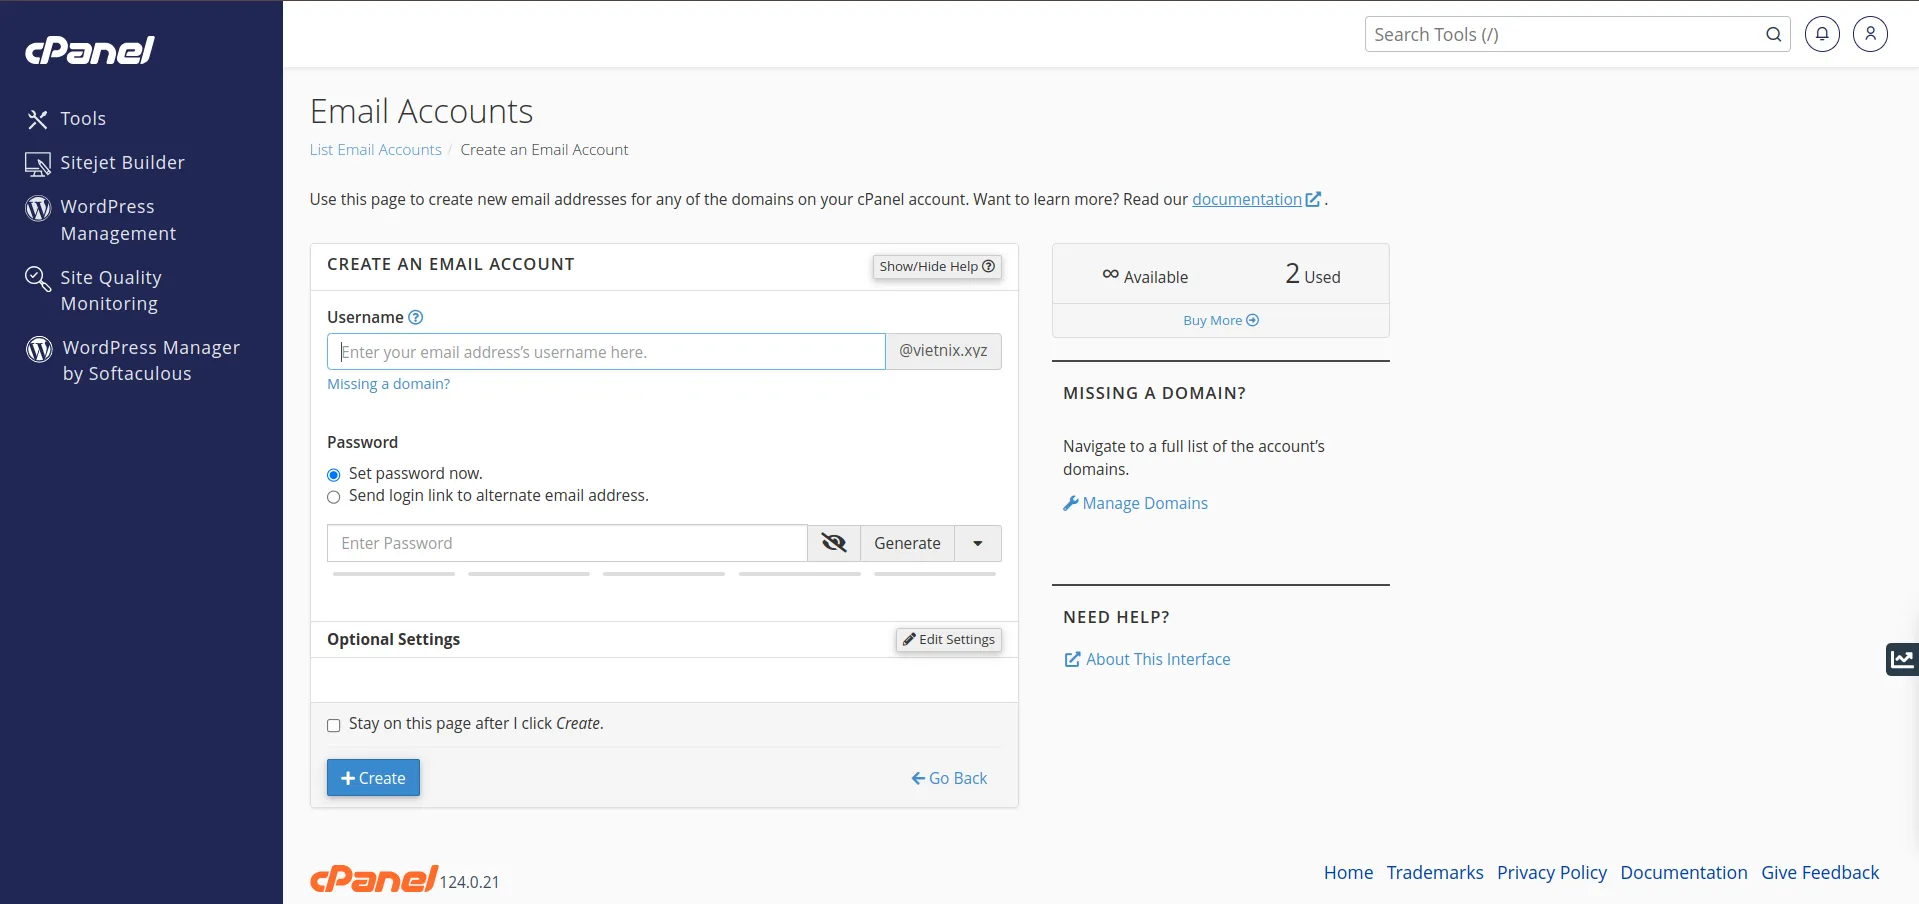This screenshot has width=1919, height=904.
Task: Click the infinity Available text
Action: click(1145, 277)
